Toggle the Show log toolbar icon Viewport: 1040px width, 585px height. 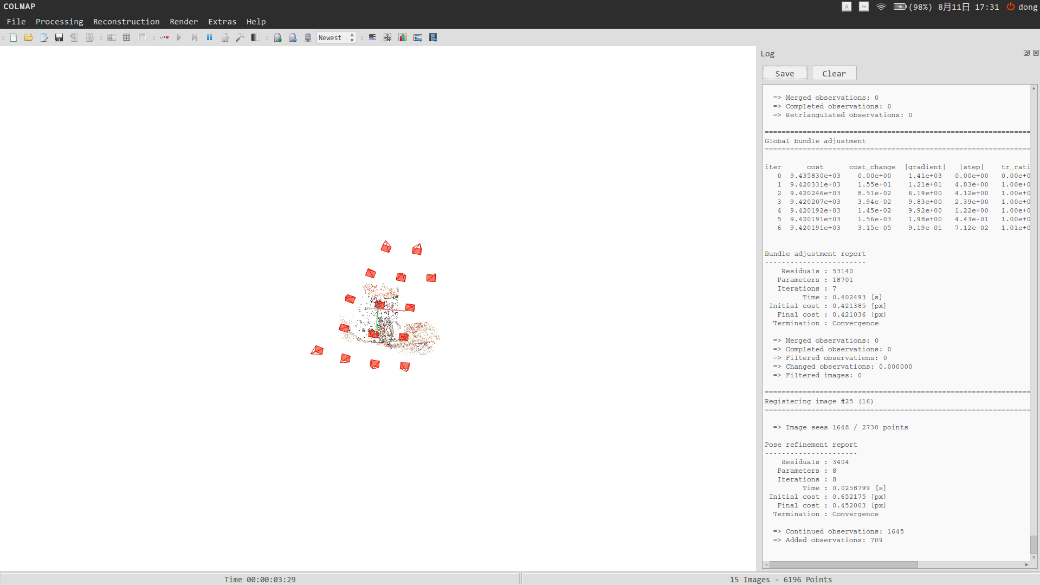(372, 38)
